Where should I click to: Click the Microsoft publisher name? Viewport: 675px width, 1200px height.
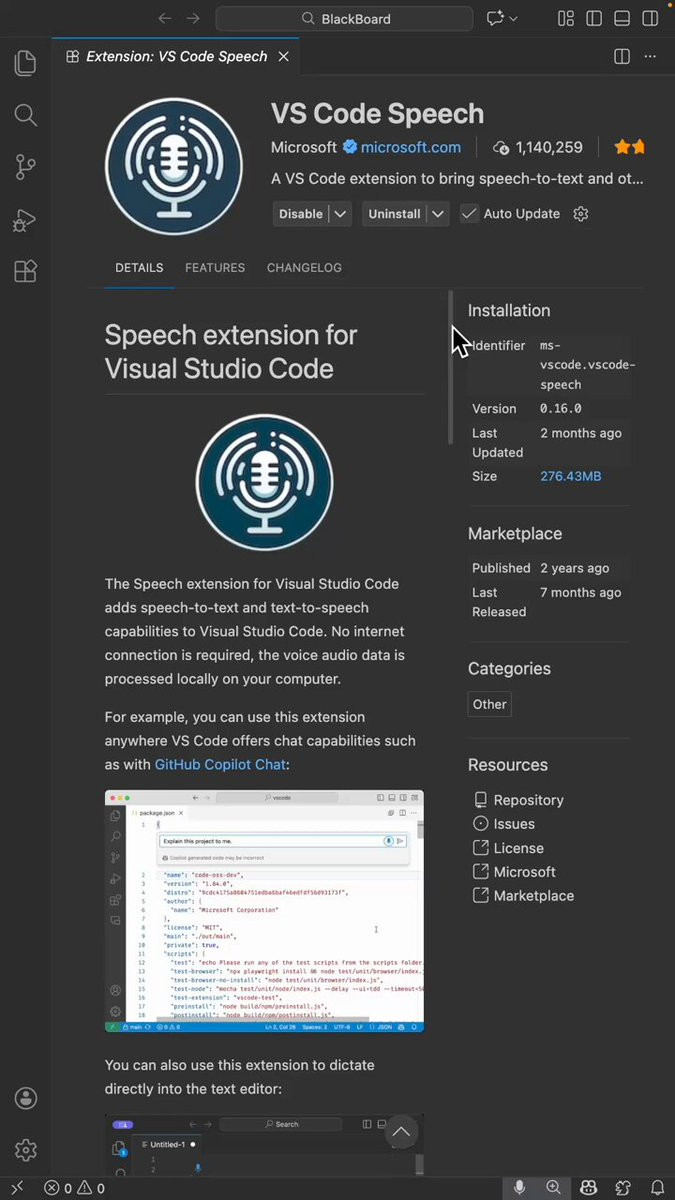[304, 147]
